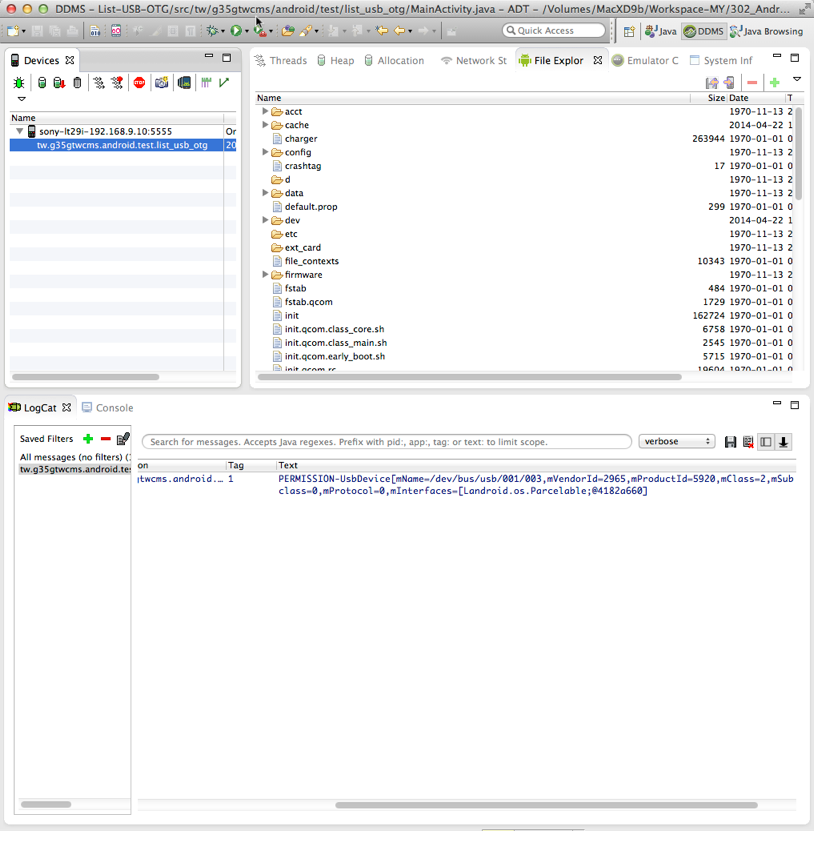Click the green debug process bug icon
The height and width of the screenshot is (847, 814).
(x=19, y=83)
